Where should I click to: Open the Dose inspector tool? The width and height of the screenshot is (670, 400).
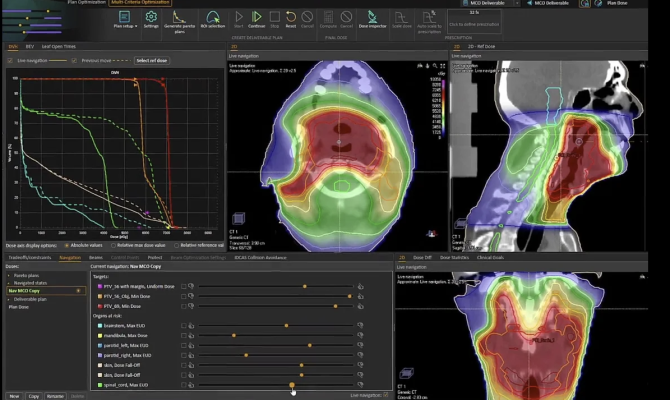point(372,18)
